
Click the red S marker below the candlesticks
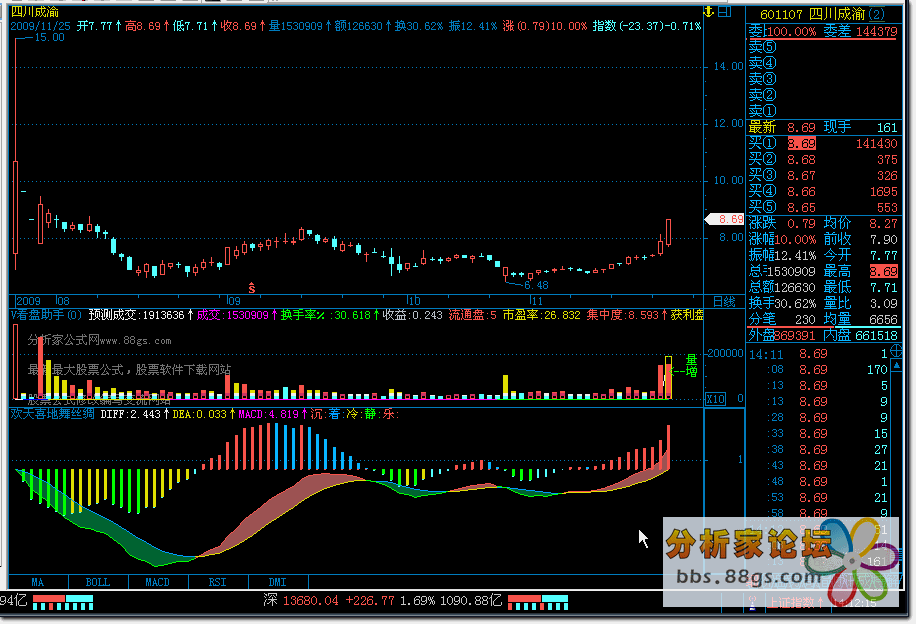click(251, 287)
